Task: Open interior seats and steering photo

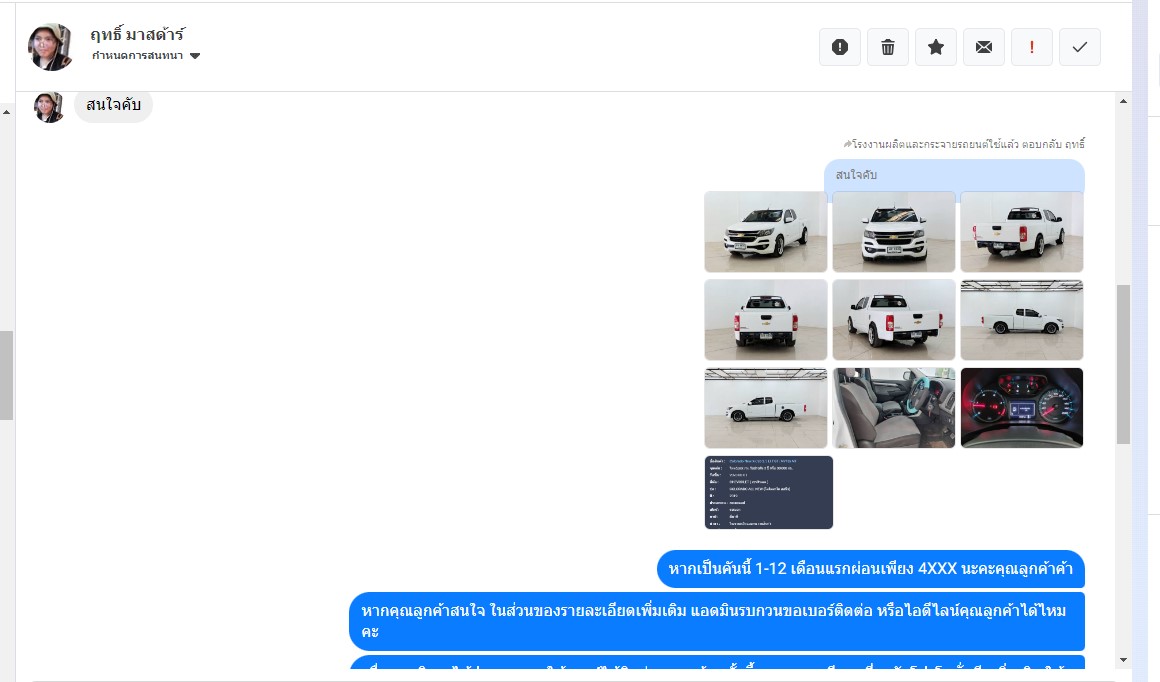Action: point(894,408)
